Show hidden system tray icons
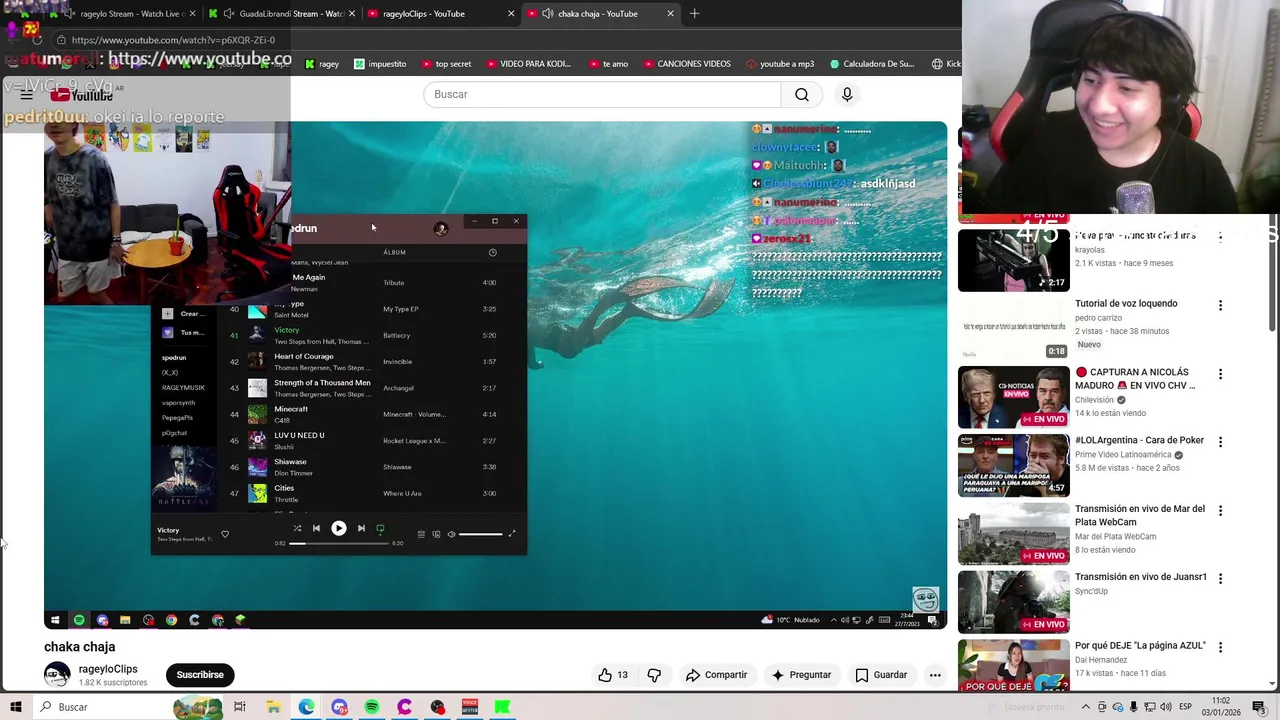 pyautogui.click(x=1086, y=707)
